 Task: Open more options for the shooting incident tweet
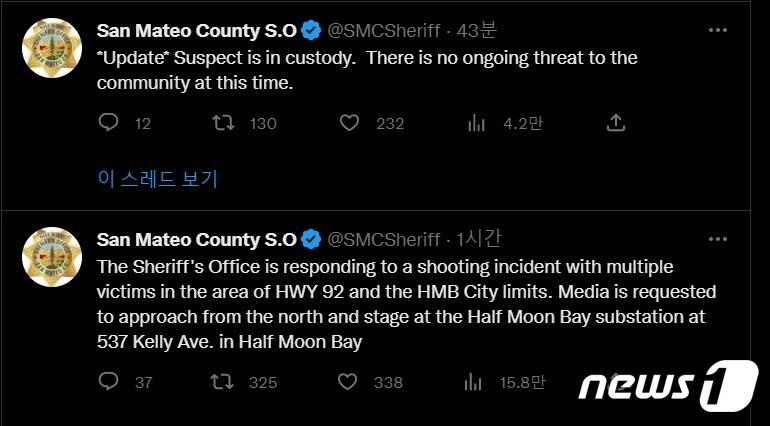click(x=718, y=238)
